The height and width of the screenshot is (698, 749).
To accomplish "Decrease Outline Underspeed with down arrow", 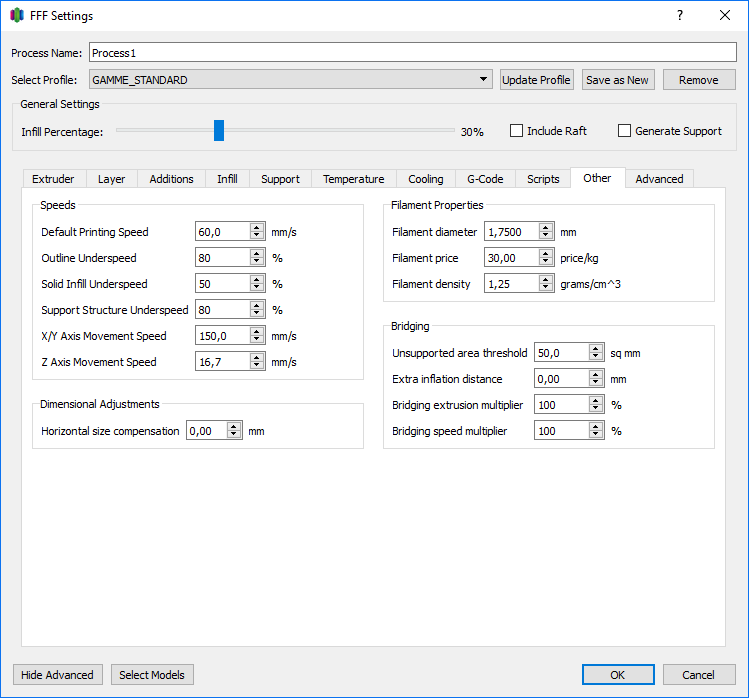I will (257, 262).
